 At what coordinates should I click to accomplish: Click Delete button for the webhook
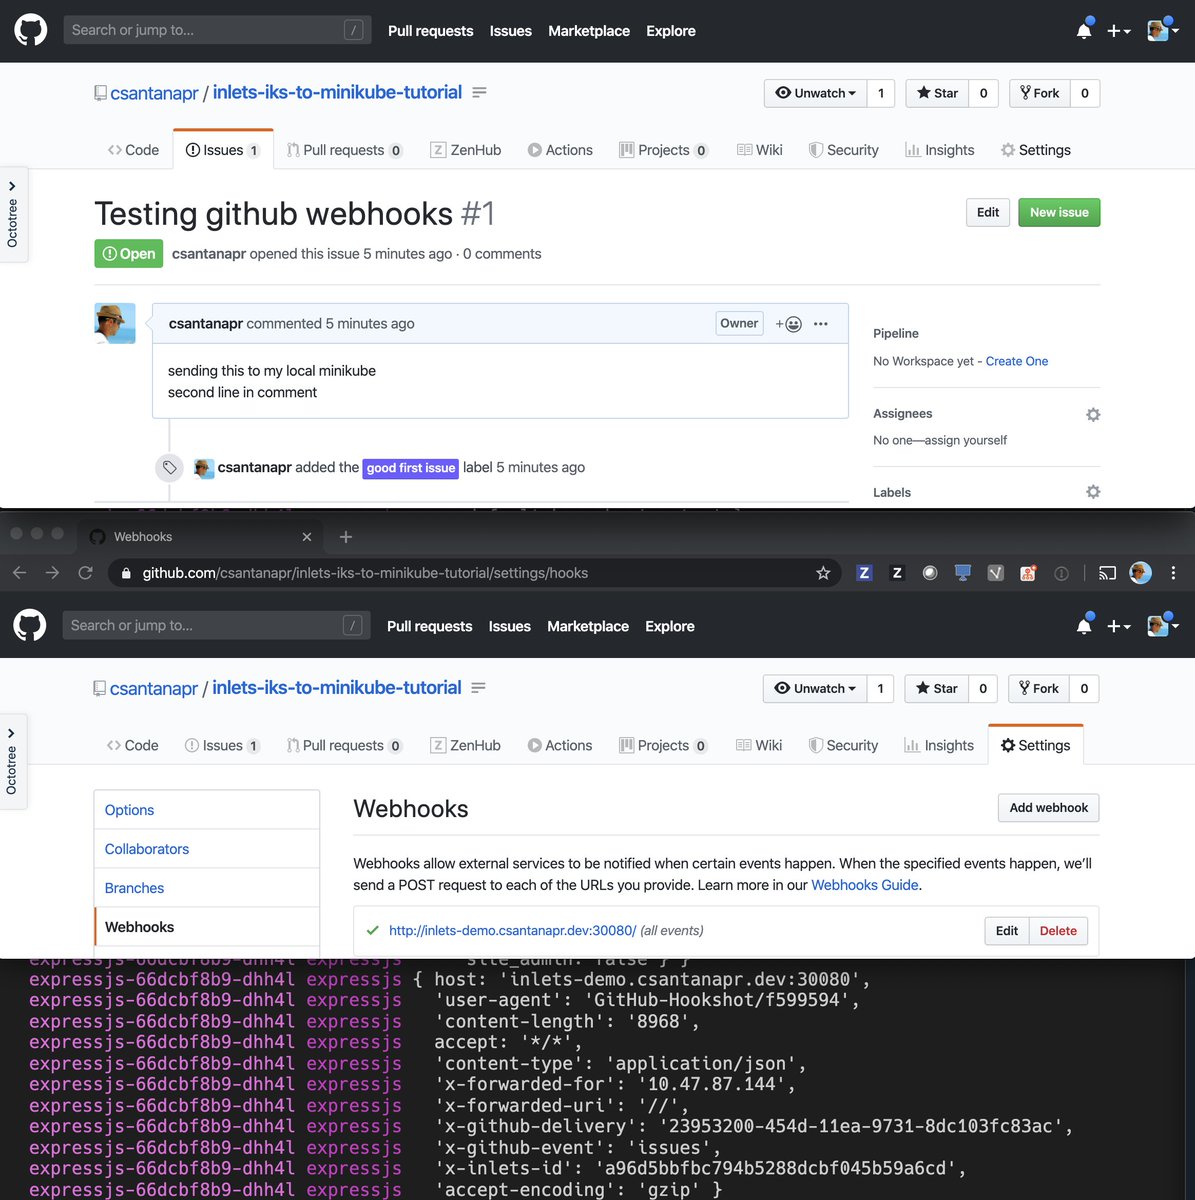1058,931
